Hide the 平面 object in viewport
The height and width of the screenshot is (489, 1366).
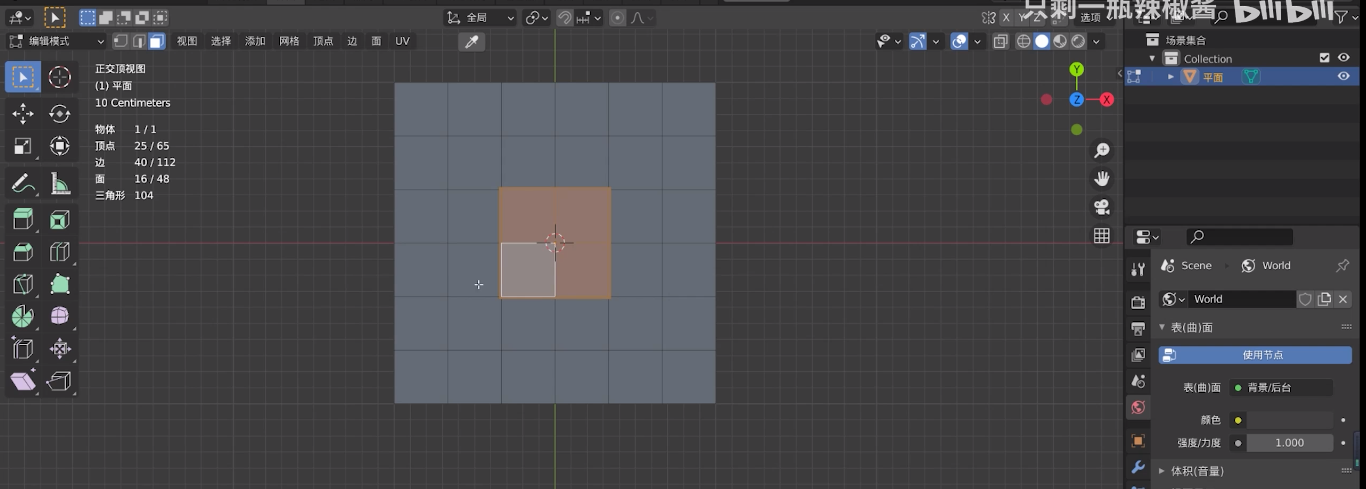click(x=1343, y=76)
